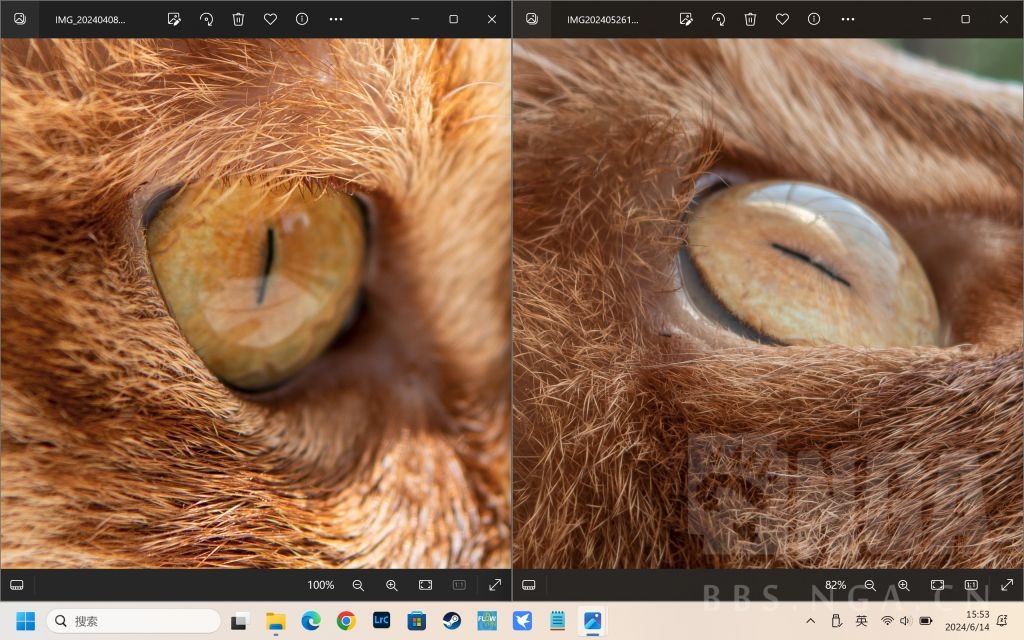Zoom in on the right photo

[903, 585]
